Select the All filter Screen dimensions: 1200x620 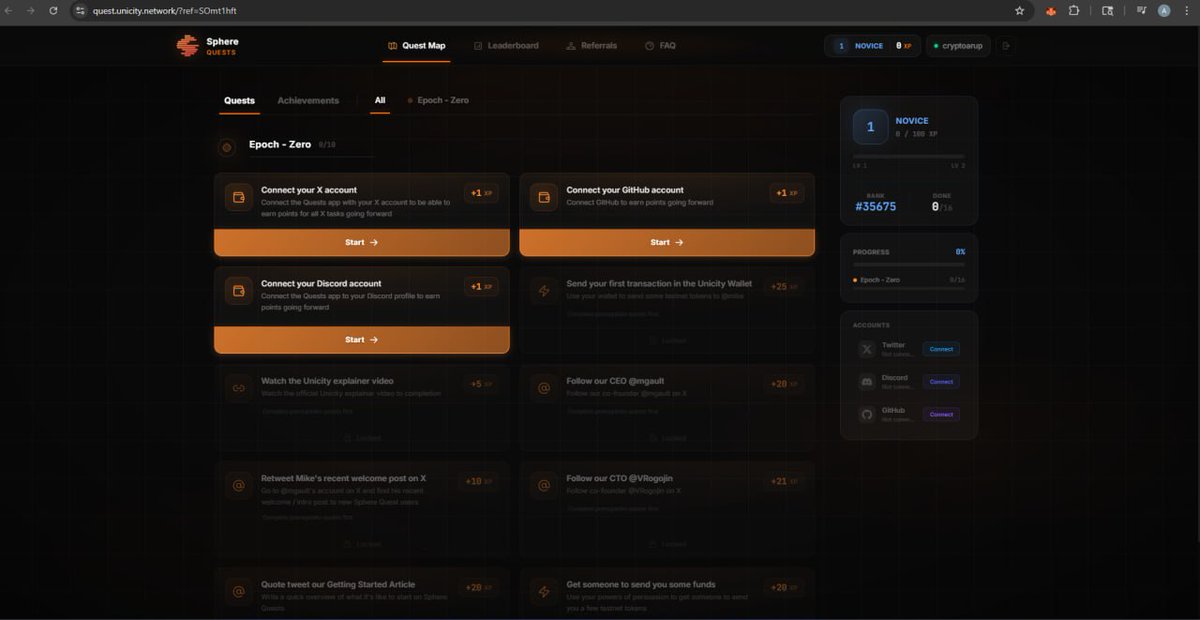[x=380, y=101]
